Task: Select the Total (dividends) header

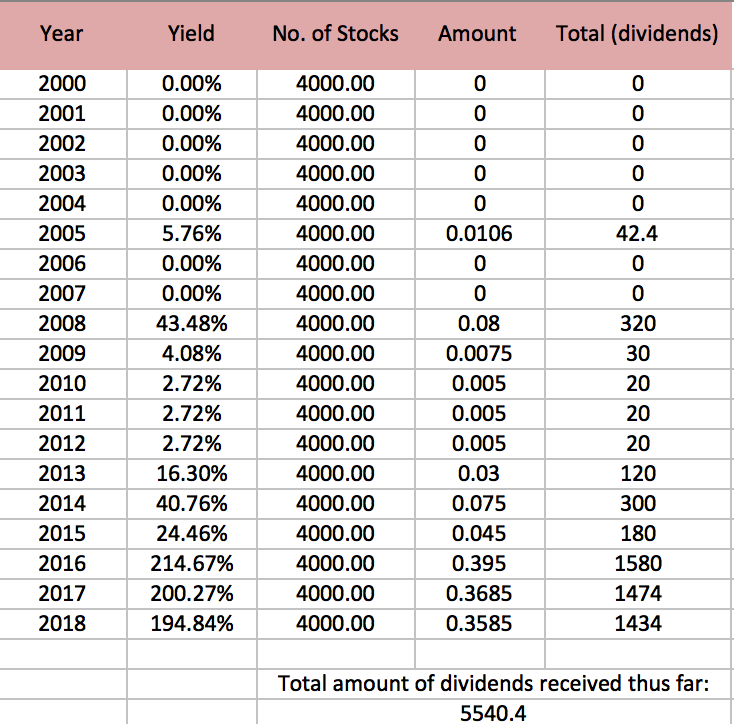Action: 637,34
